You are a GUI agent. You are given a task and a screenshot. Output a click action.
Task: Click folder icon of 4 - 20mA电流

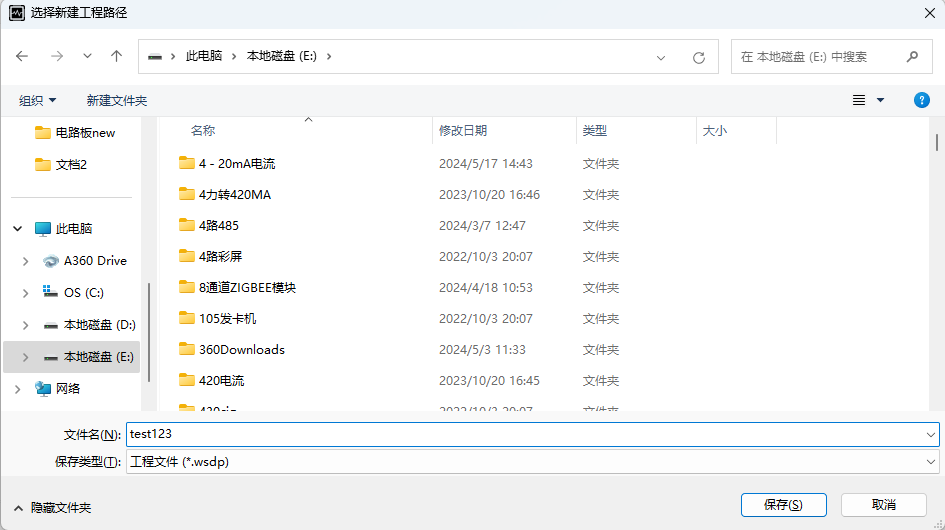tap(187, 163)
